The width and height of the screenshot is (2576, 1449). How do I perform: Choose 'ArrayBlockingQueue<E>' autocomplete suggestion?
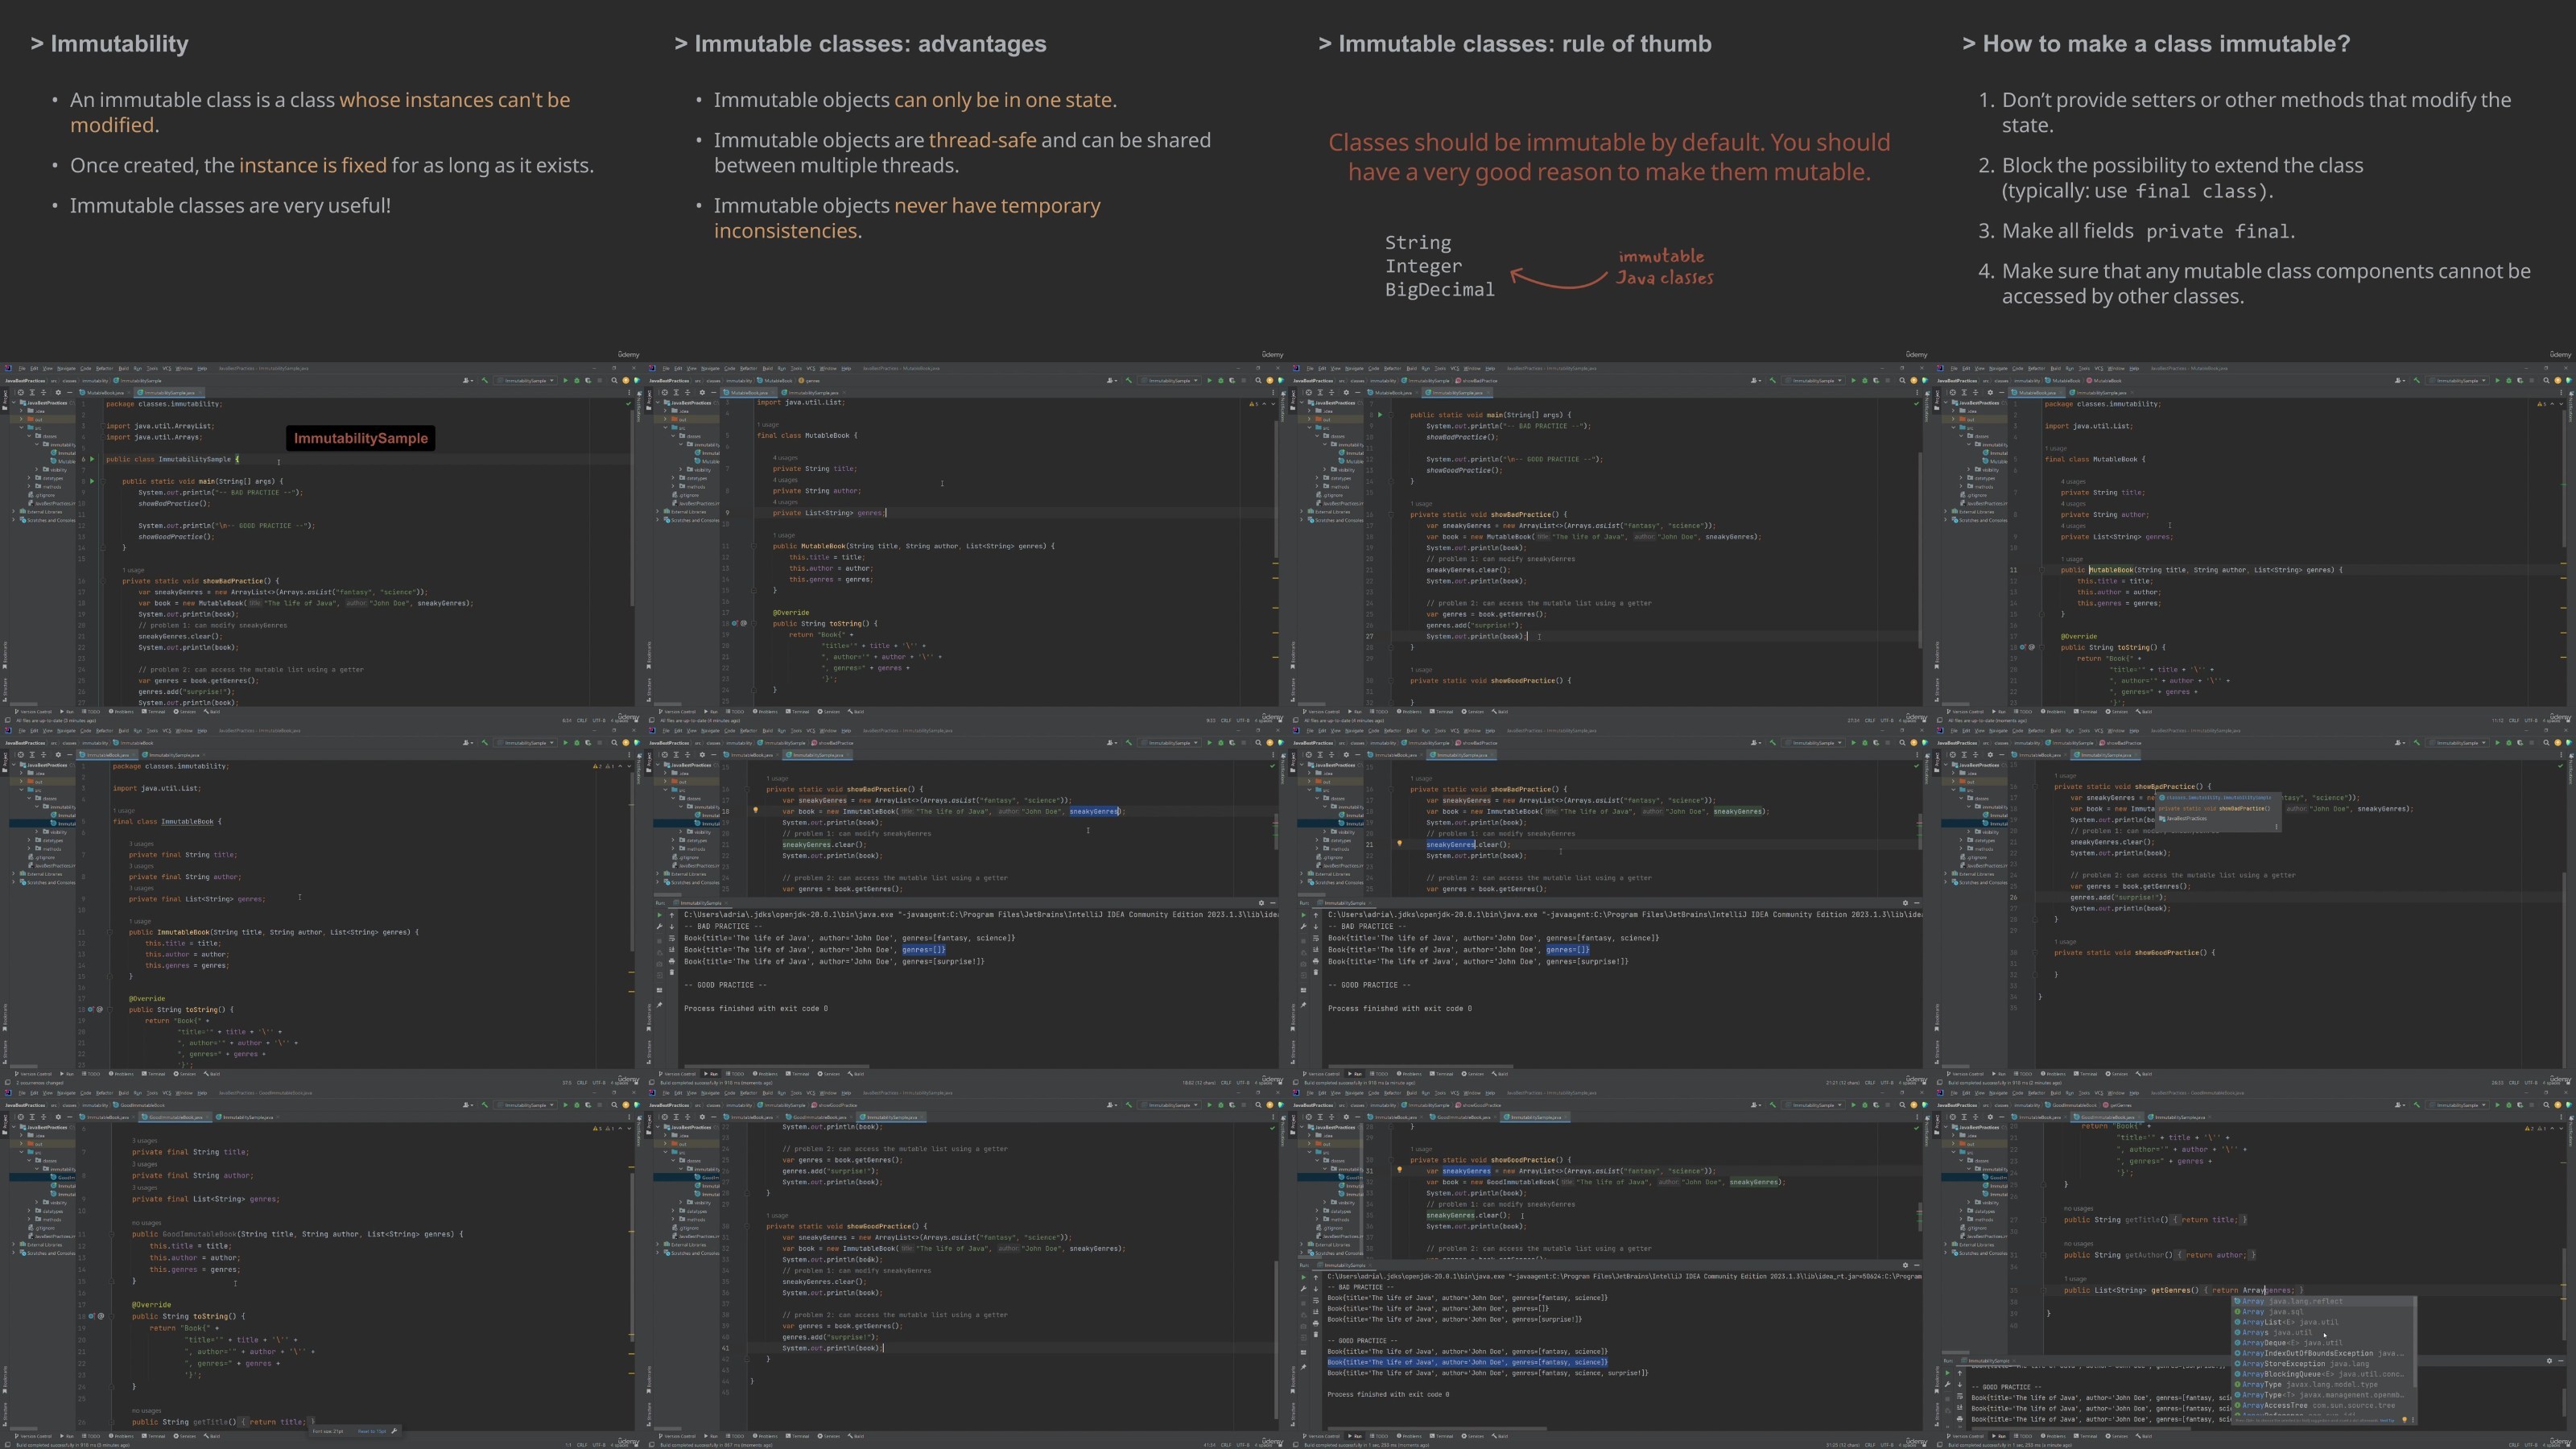tap(2324, 1374)
